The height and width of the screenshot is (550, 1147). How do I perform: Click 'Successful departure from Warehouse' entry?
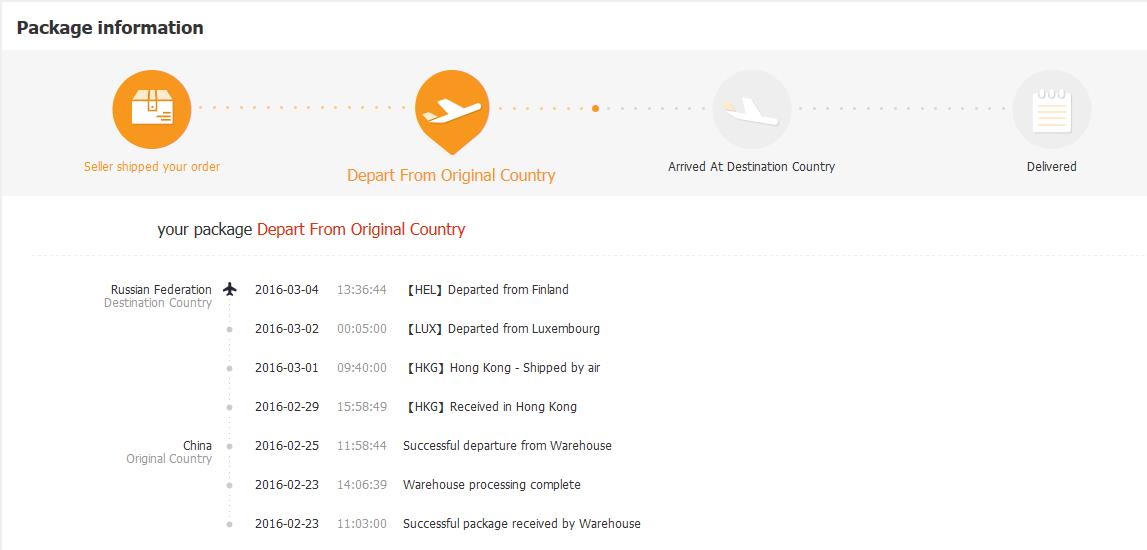pos(507,446)
